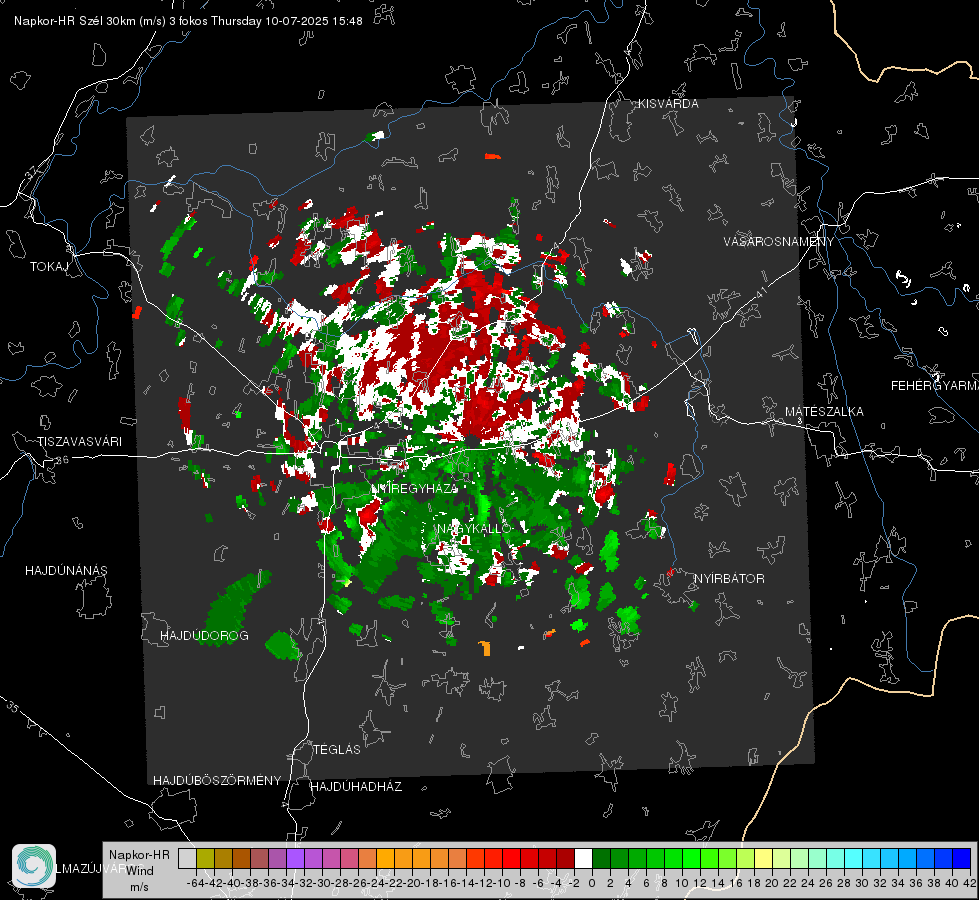Click the Napkor-HR legend title
The image size is (979, 900).
(x=139, y=855)
